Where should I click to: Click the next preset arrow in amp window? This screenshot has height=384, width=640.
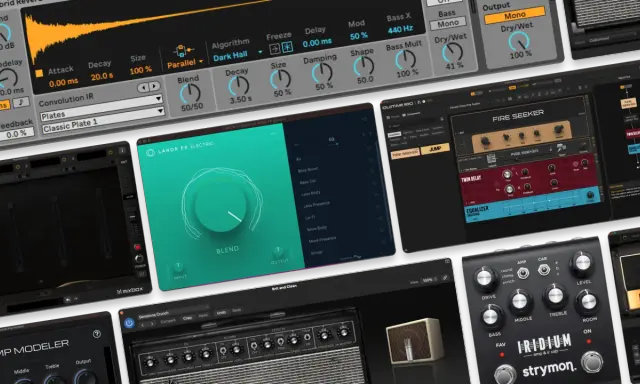(152, 323)
